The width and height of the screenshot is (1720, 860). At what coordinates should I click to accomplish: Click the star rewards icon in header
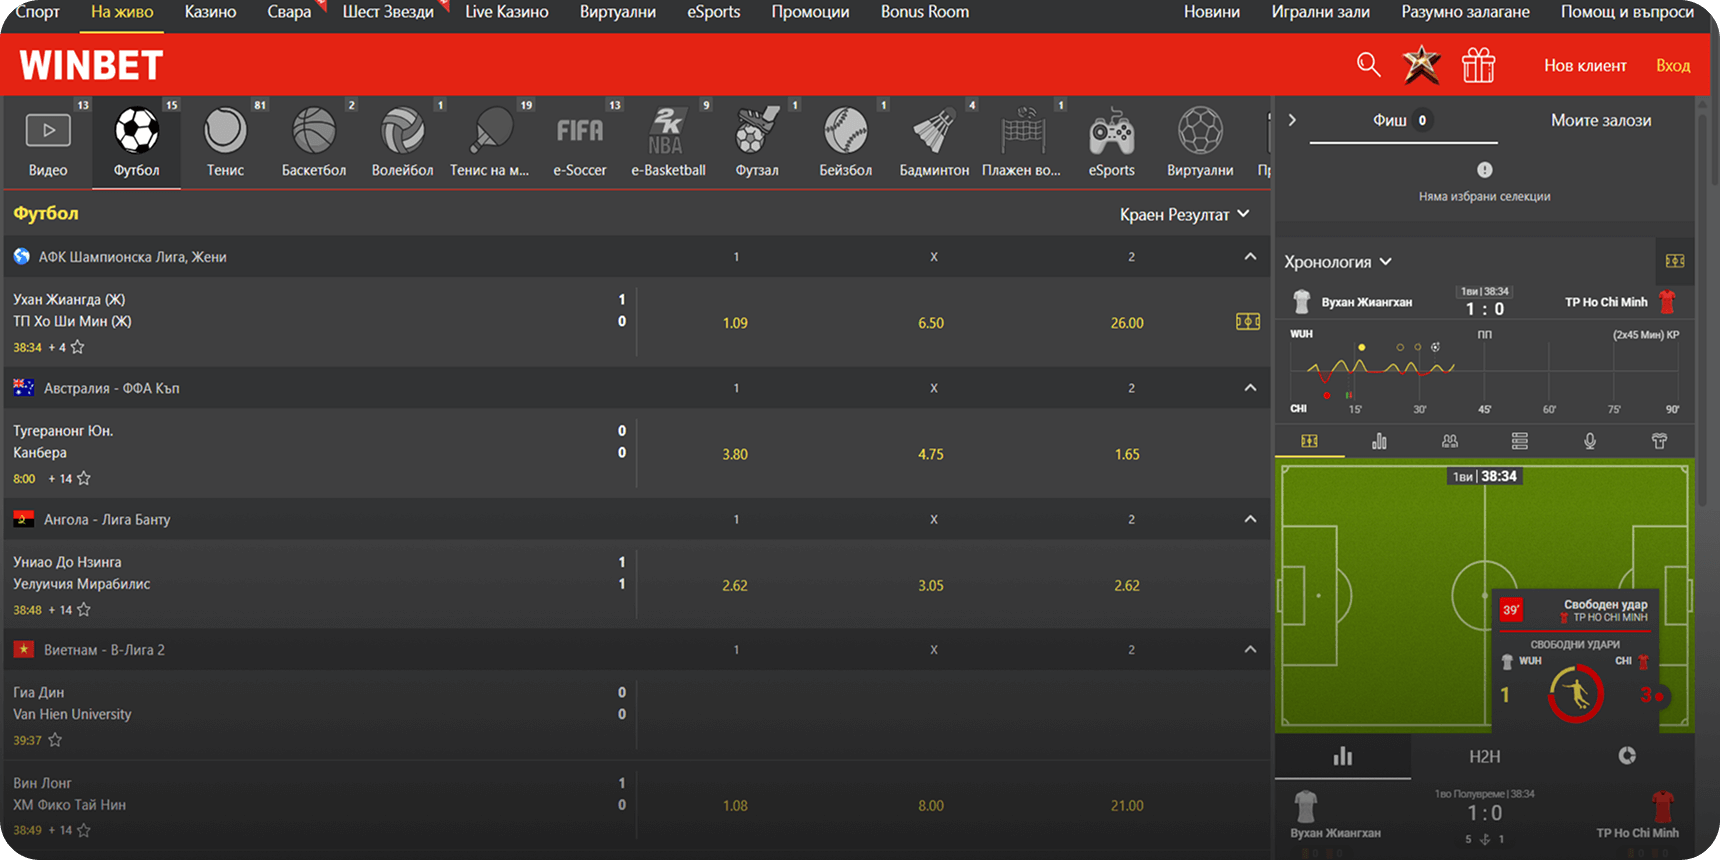pos(1421,65)
